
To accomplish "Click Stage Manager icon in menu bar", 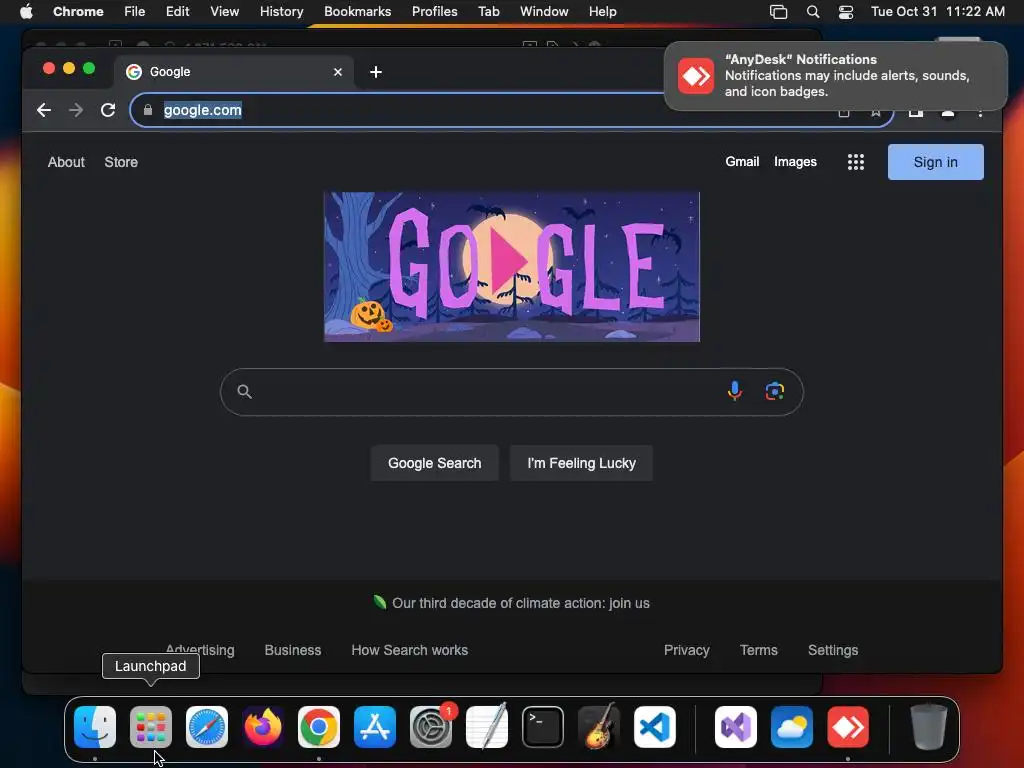I will pyautogui.click(x=778, y=12).
